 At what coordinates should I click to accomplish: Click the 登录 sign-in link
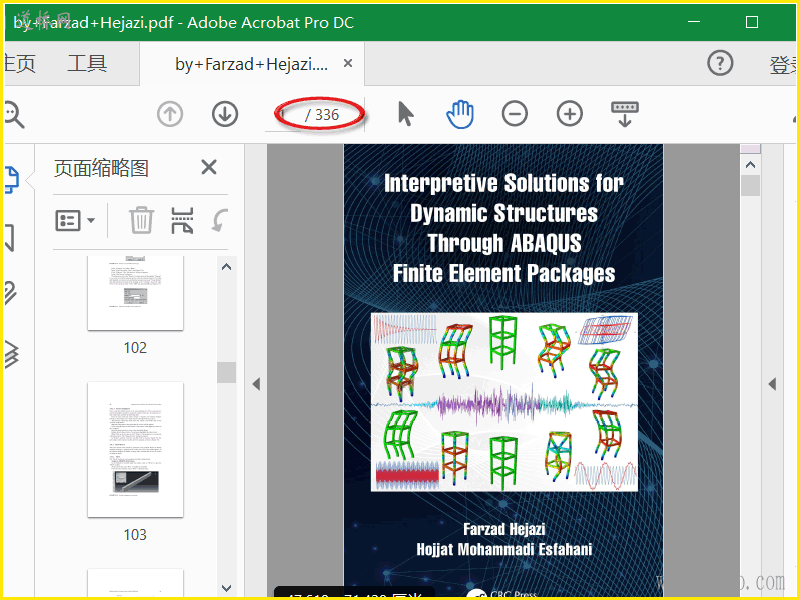(784, 65)
